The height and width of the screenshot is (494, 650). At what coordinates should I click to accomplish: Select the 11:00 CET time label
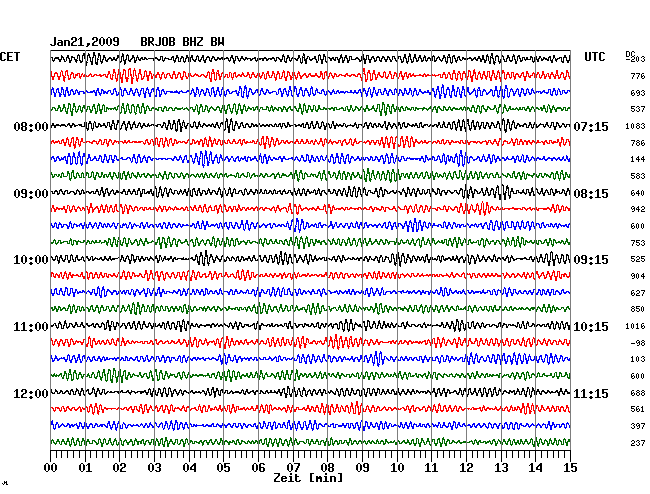pos(31,327)
